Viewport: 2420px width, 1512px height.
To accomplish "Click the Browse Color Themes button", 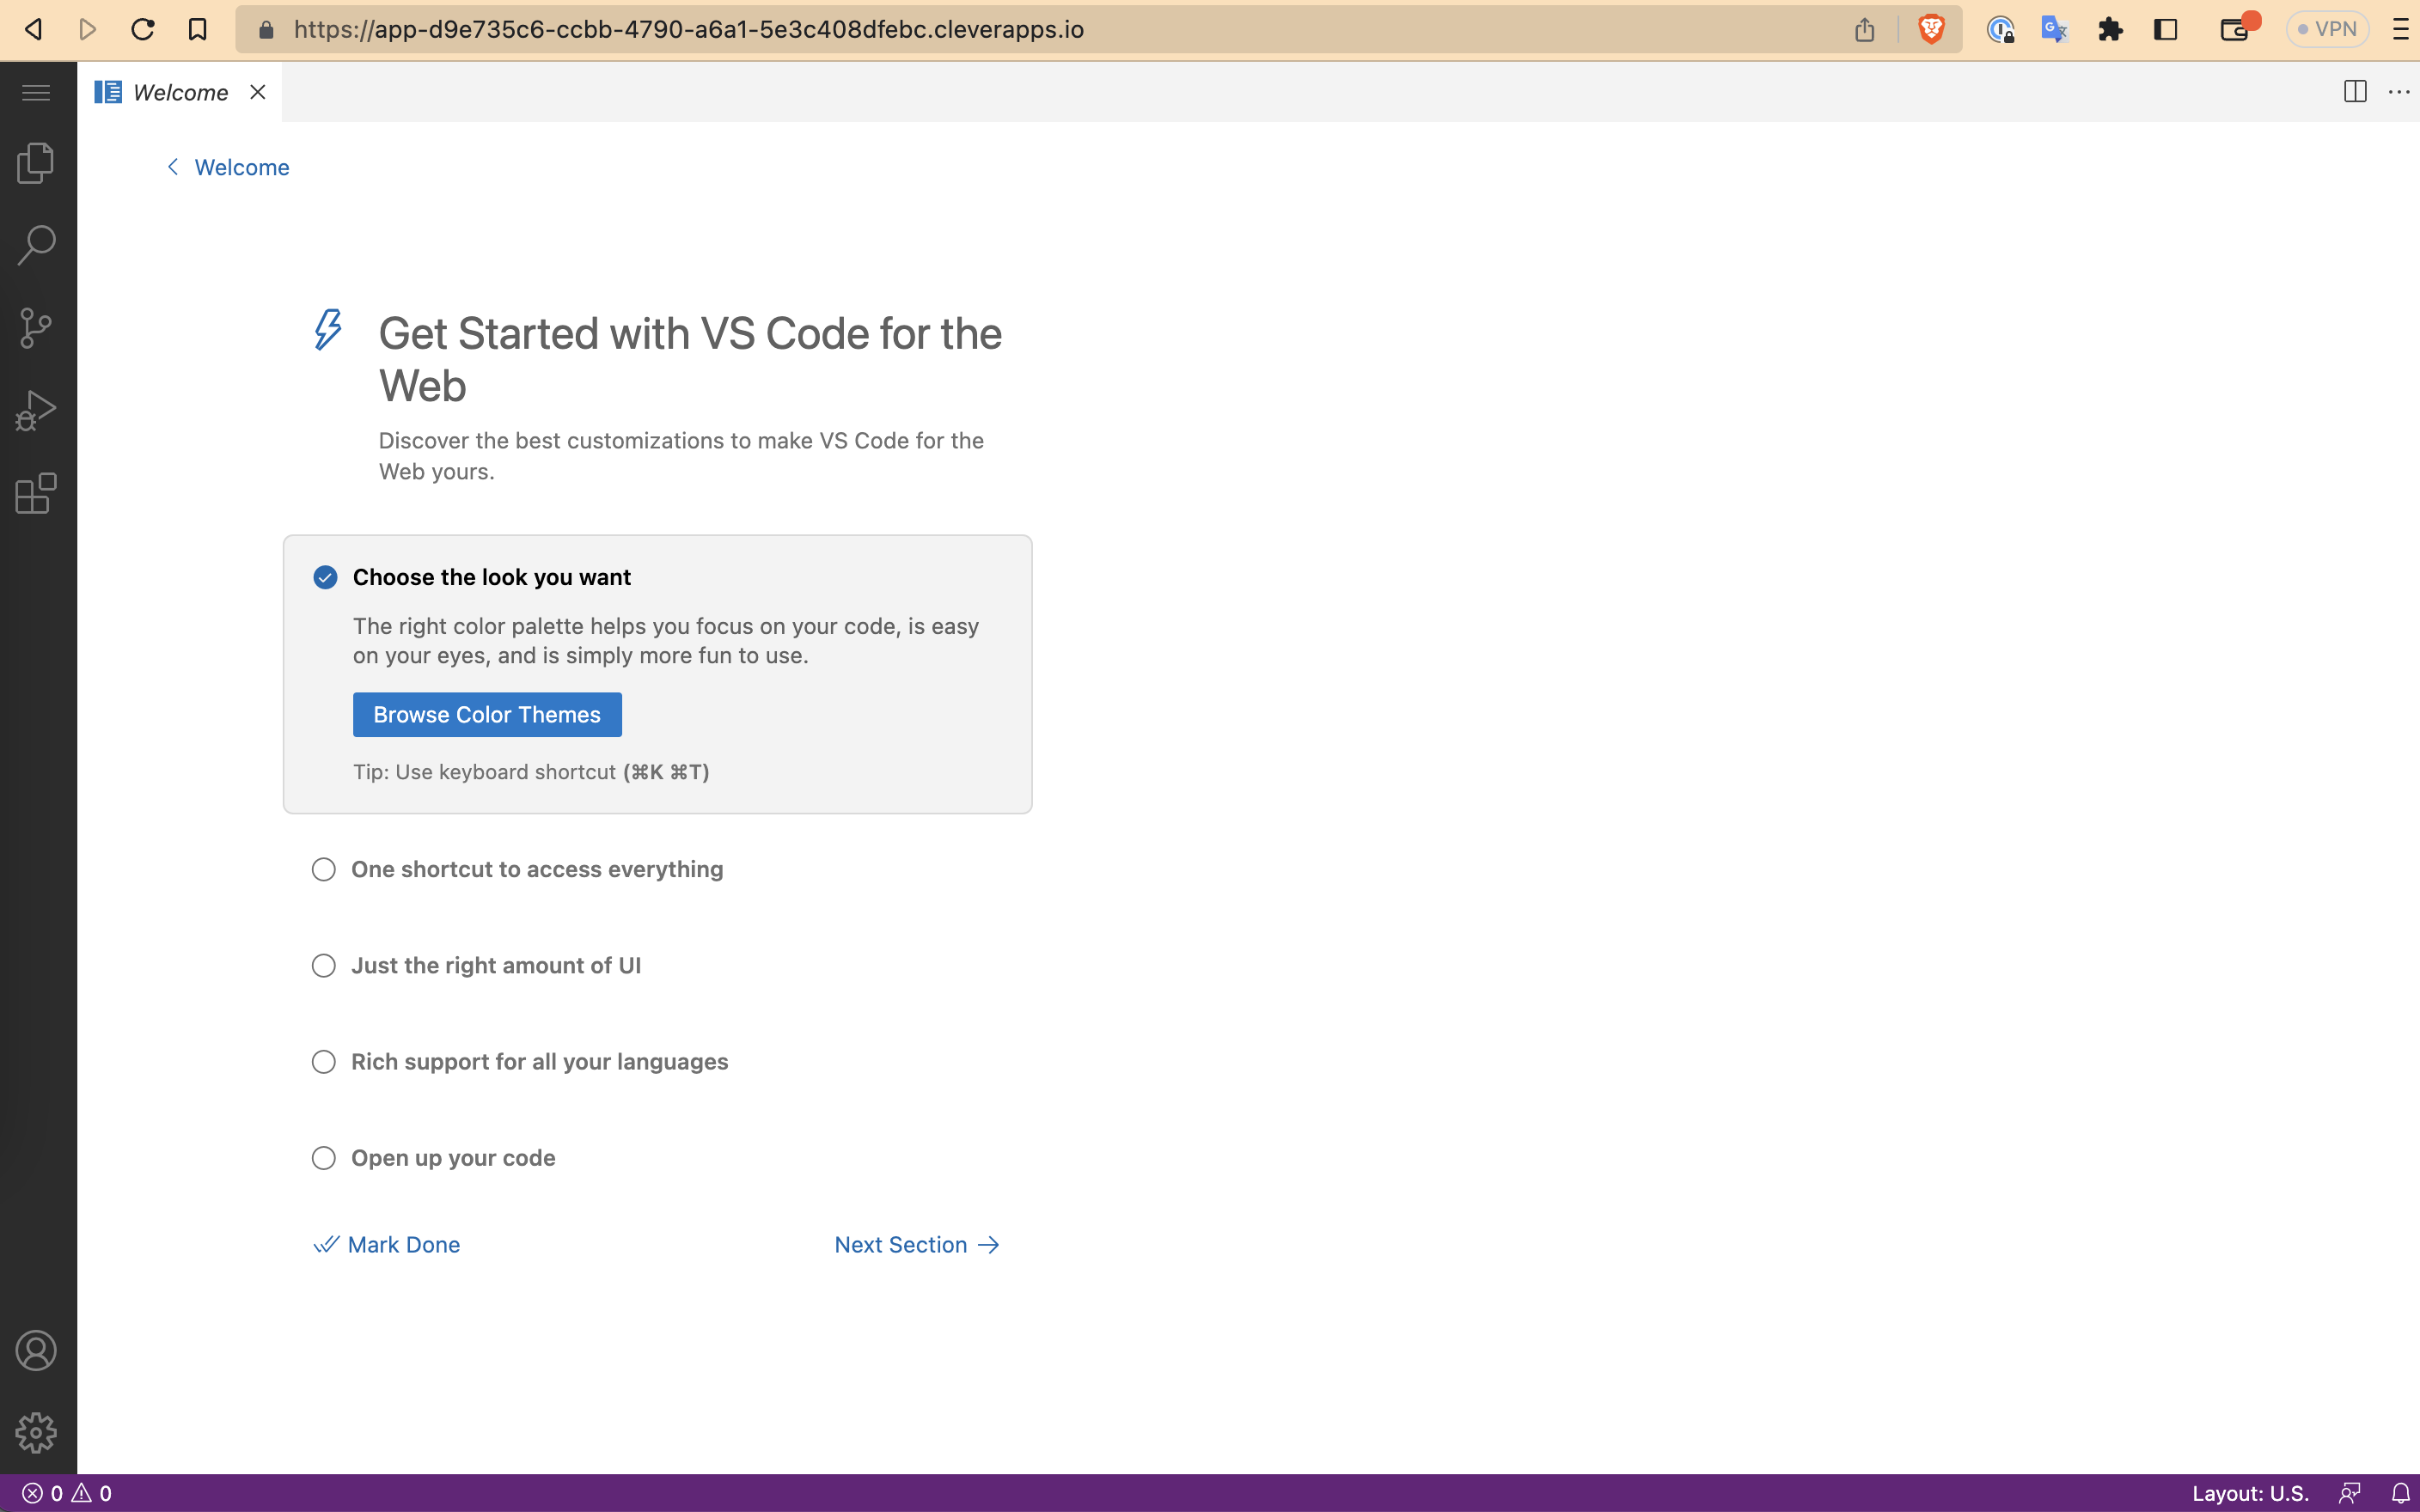I will point(487,714).
